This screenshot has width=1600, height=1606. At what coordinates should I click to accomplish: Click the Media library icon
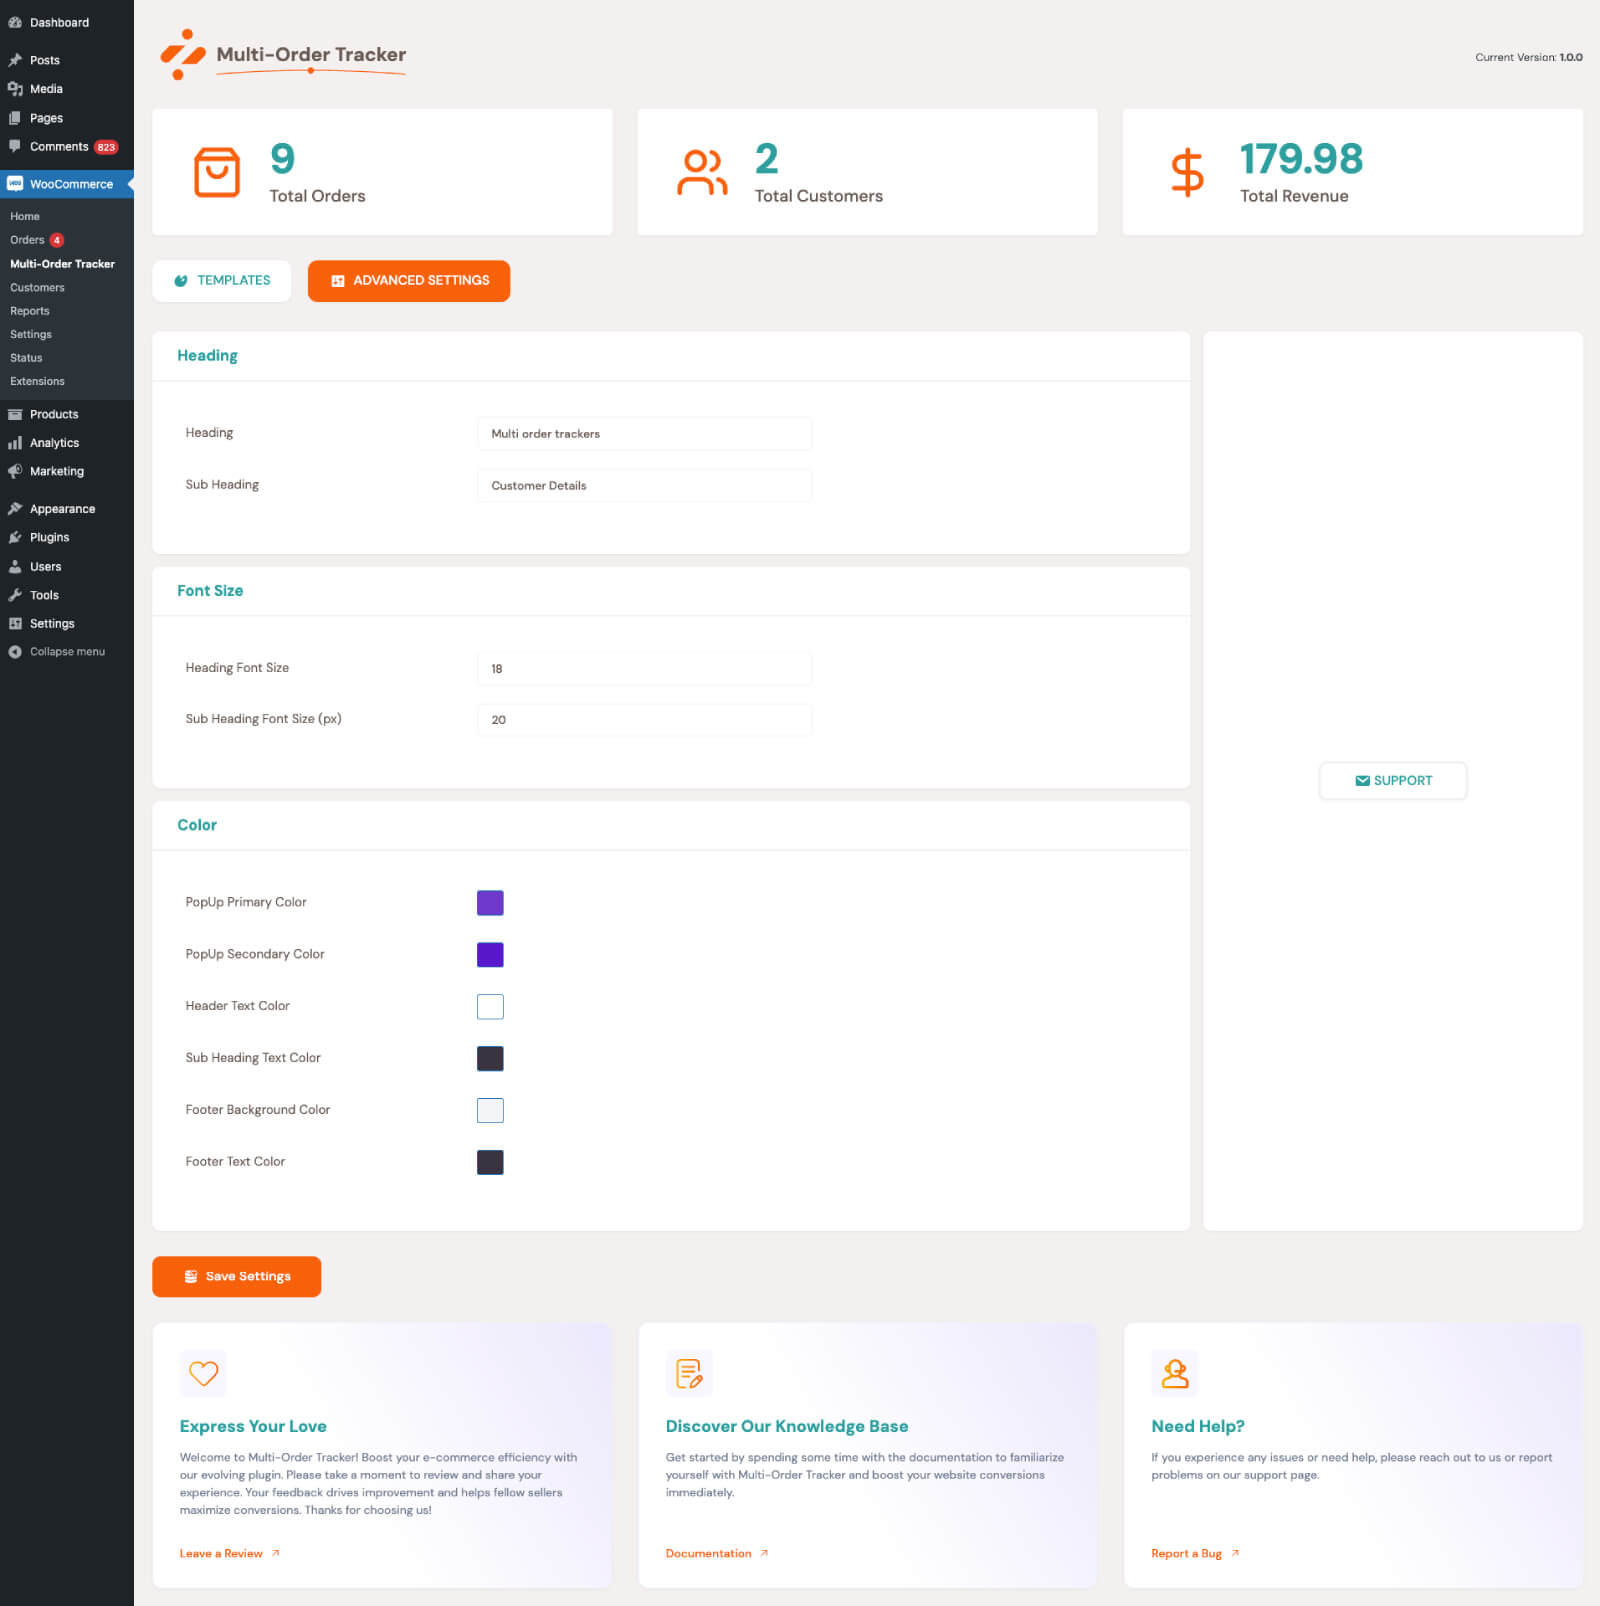click(x=15, y=89)
